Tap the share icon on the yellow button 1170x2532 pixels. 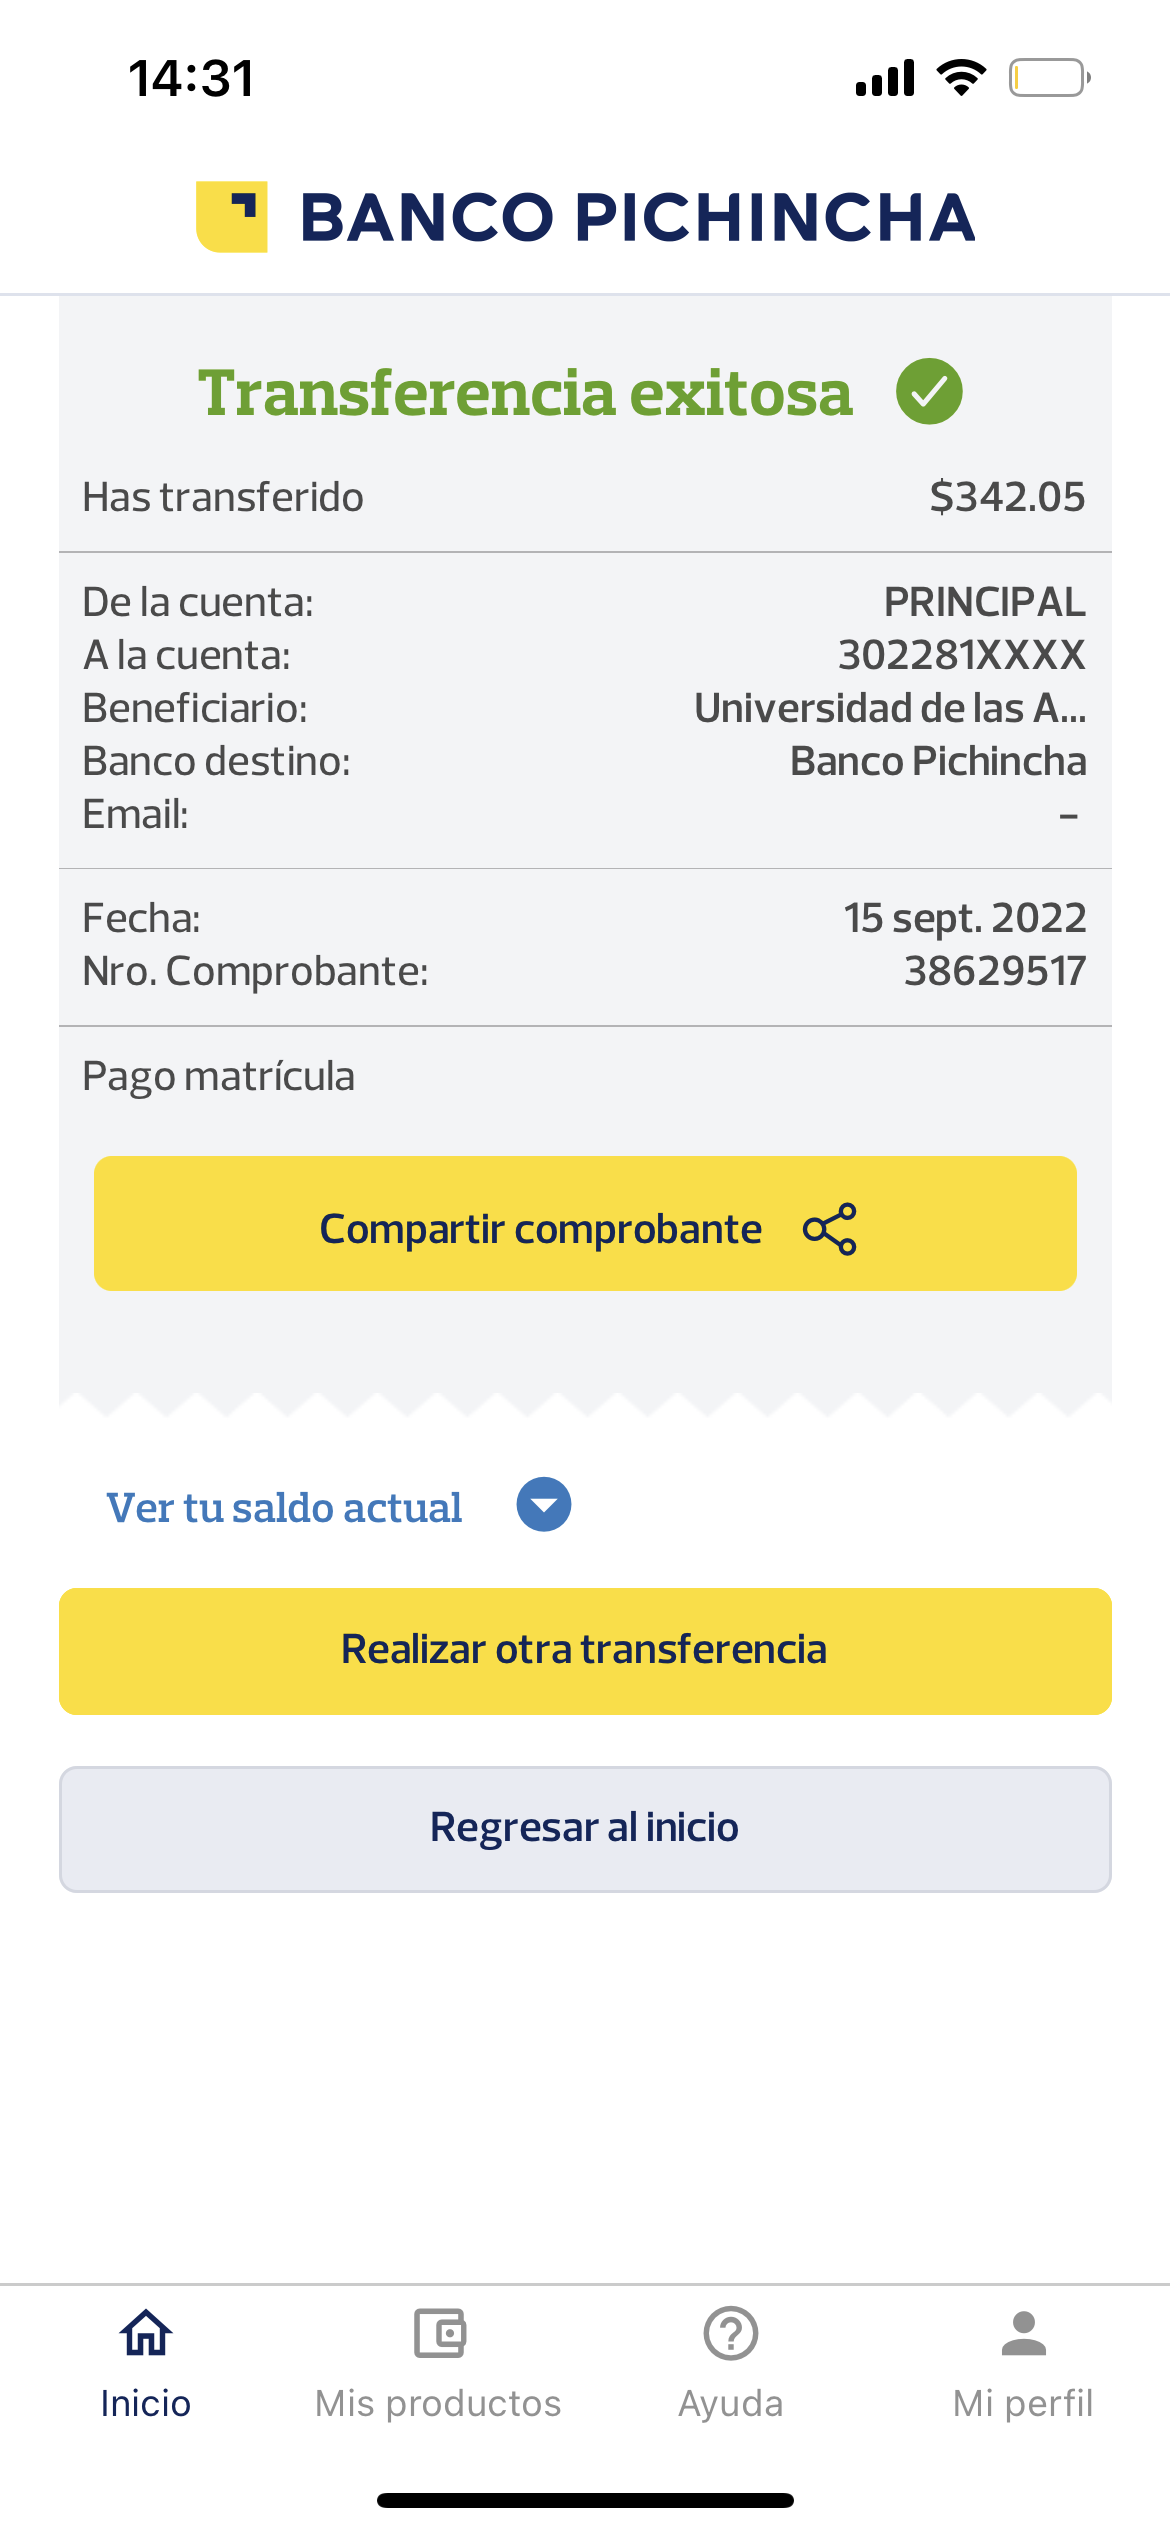[x=830, y=1228]
